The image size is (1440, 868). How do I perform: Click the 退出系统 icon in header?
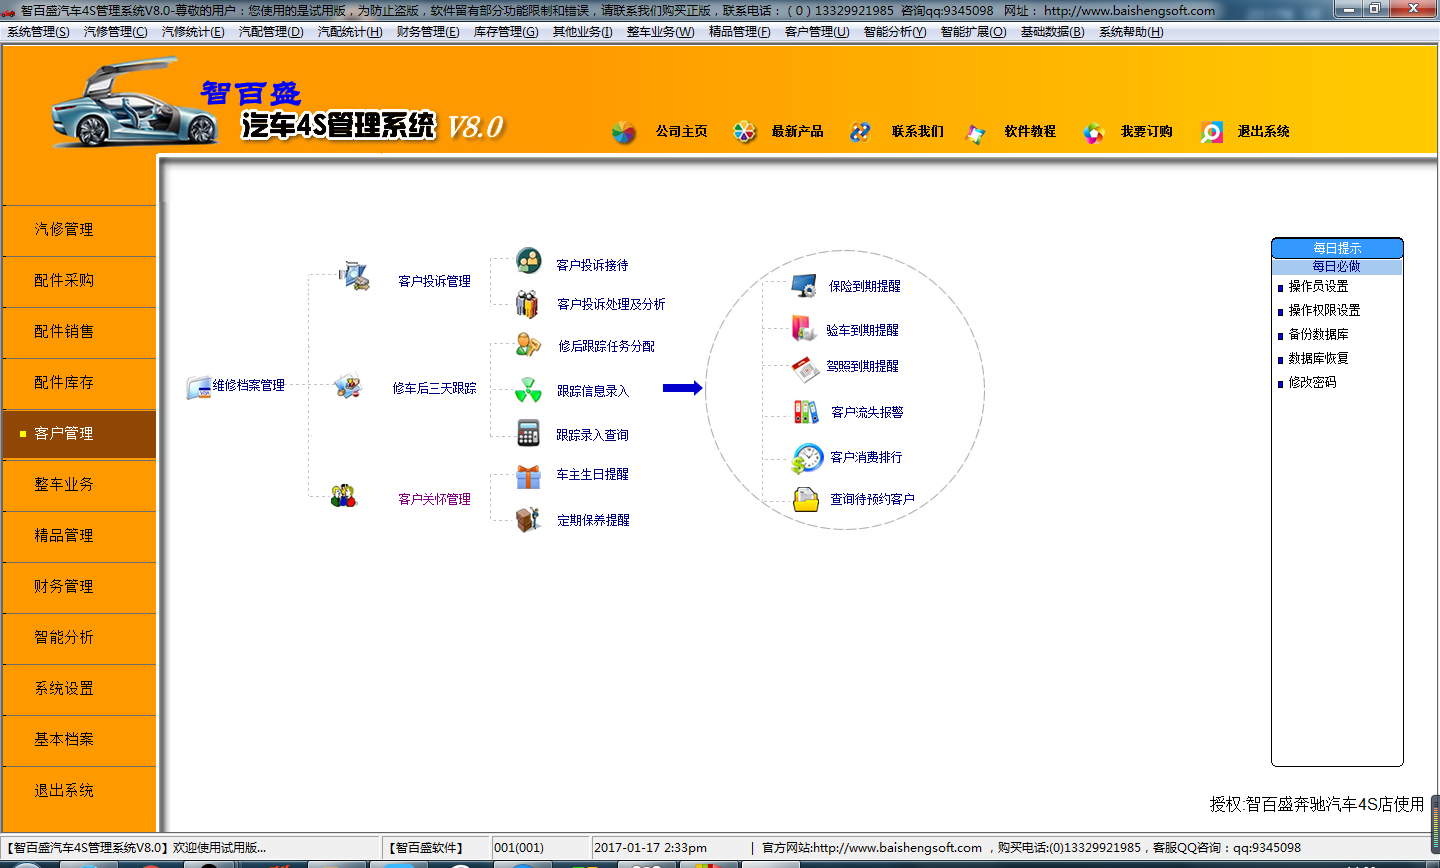[x=1212, y=132]
